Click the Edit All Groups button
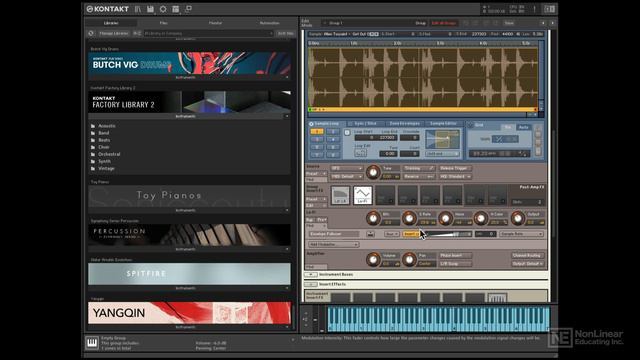 pyautogui.click(x=444, y=23)
